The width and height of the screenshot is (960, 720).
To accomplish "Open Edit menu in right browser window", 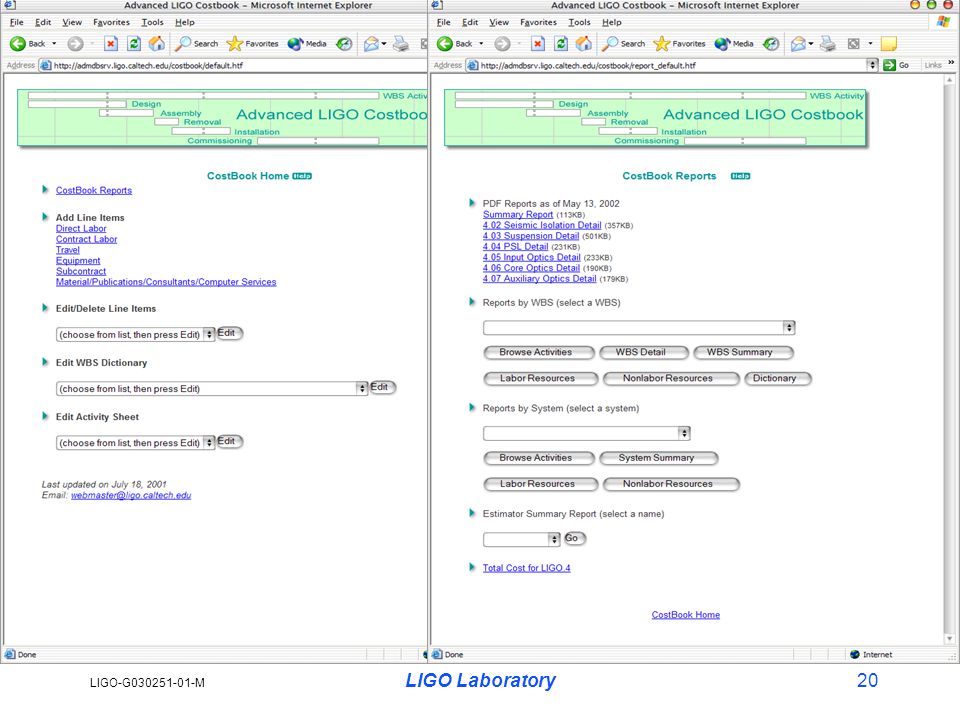I will click(x=470, y=22).
